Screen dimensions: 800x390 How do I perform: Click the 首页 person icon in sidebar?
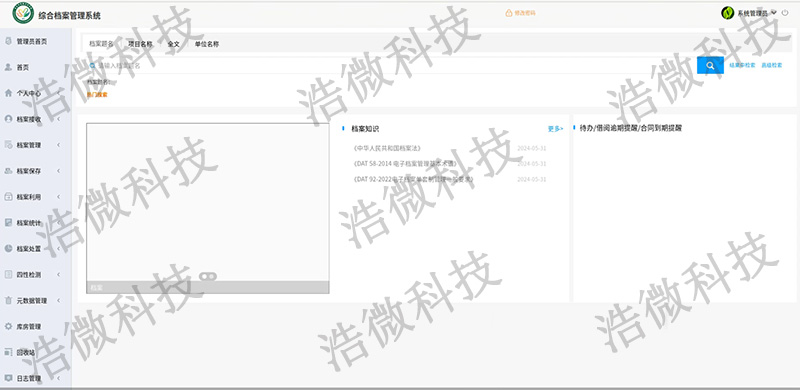click(x=8, y=67)
